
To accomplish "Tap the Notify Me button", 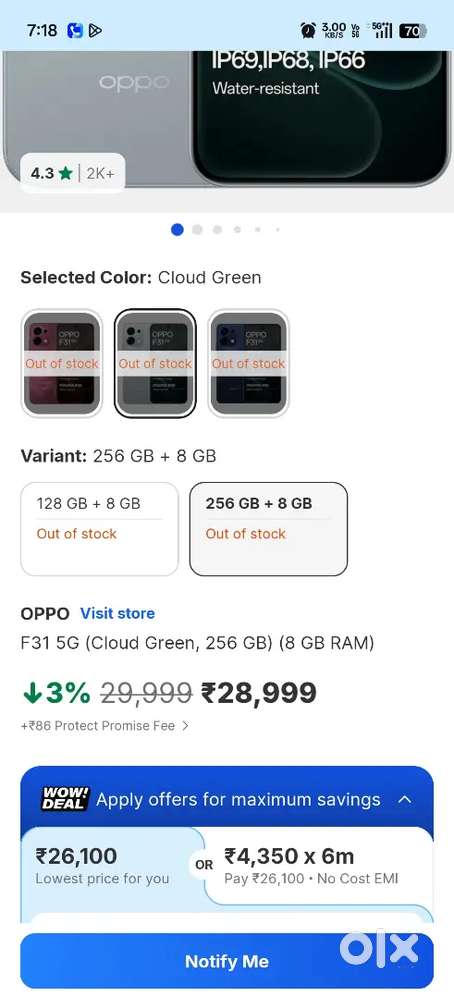I will click(227, 961).
